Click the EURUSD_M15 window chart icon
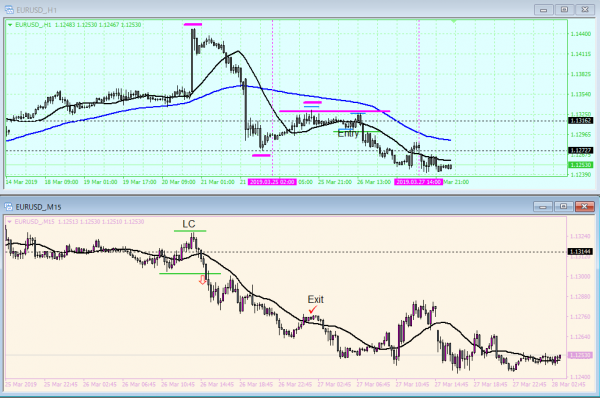Screen dimensions: 600x398 click(9, 207)
